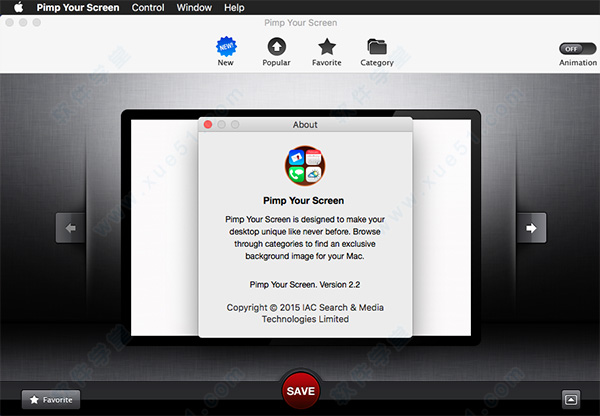
Task: Click the app description paragraph in About
Action: tap(305, 238)
